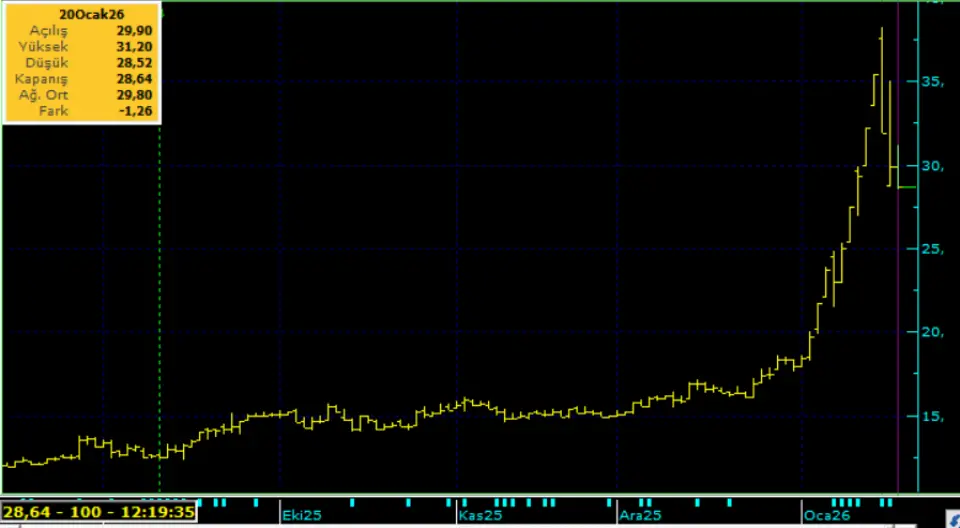Jump to the Eki25 label on time axis
Viewport: 960px width, 528px height.
click(x=300, y=515)
